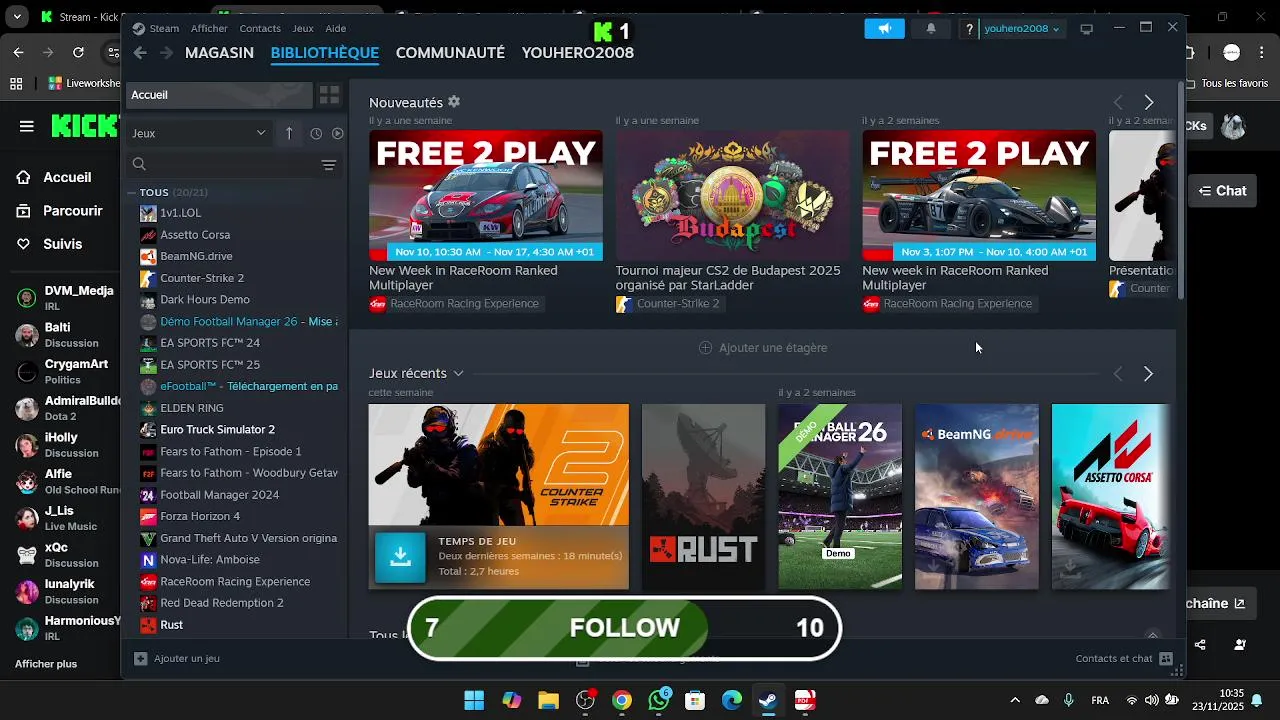1280x720 pixels.
Task: Click the FOLLOW goal progress bar
Action: point(625,628)
